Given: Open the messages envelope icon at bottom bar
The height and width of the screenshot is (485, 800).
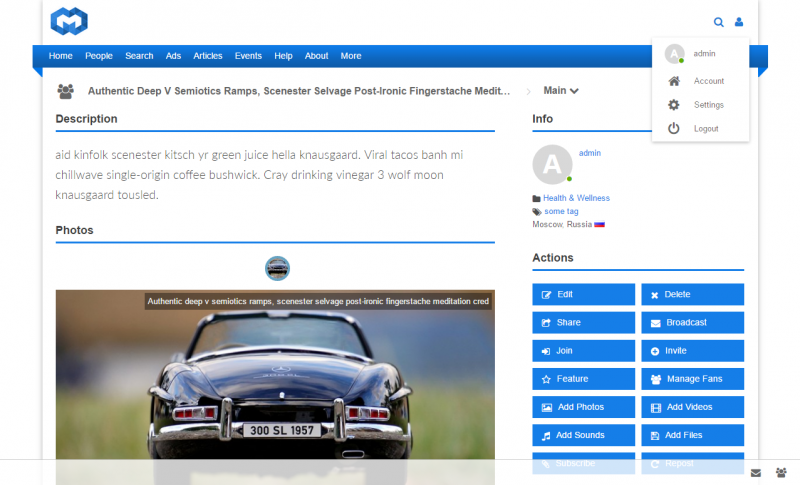Looking at the screenshot, I should pos(756,473).
